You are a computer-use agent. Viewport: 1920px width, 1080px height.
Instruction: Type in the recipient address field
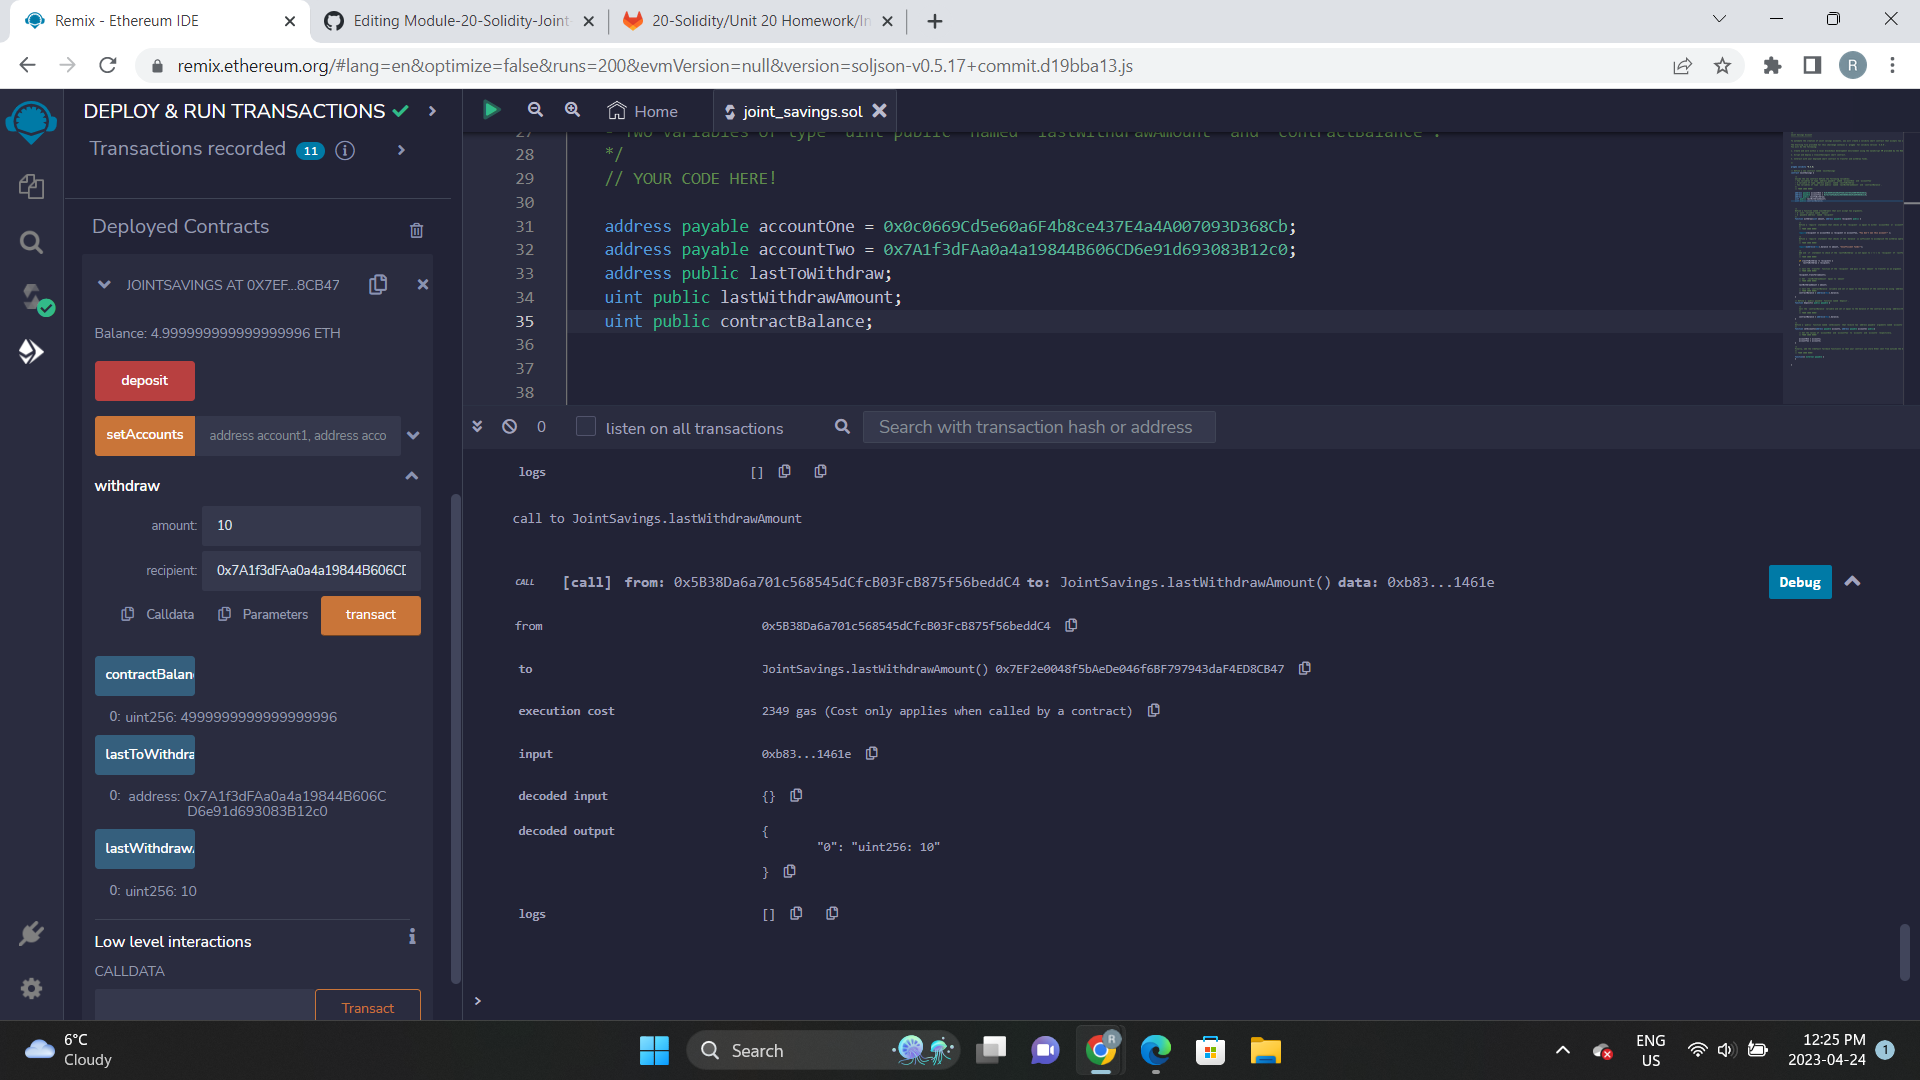(x=310, y=571)
